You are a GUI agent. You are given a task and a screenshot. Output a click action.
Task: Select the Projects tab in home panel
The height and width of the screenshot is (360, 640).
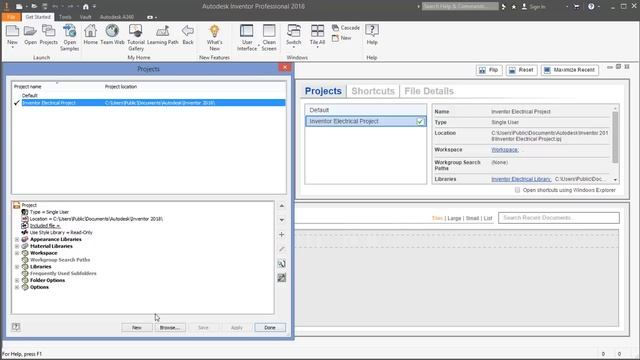pos(323,91)
